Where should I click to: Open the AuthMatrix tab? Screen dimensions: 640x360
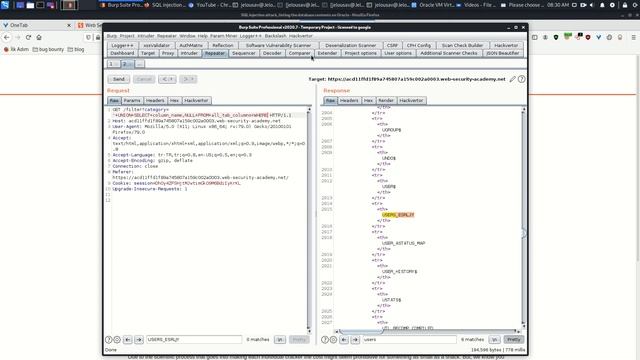[x=191, y=46]
